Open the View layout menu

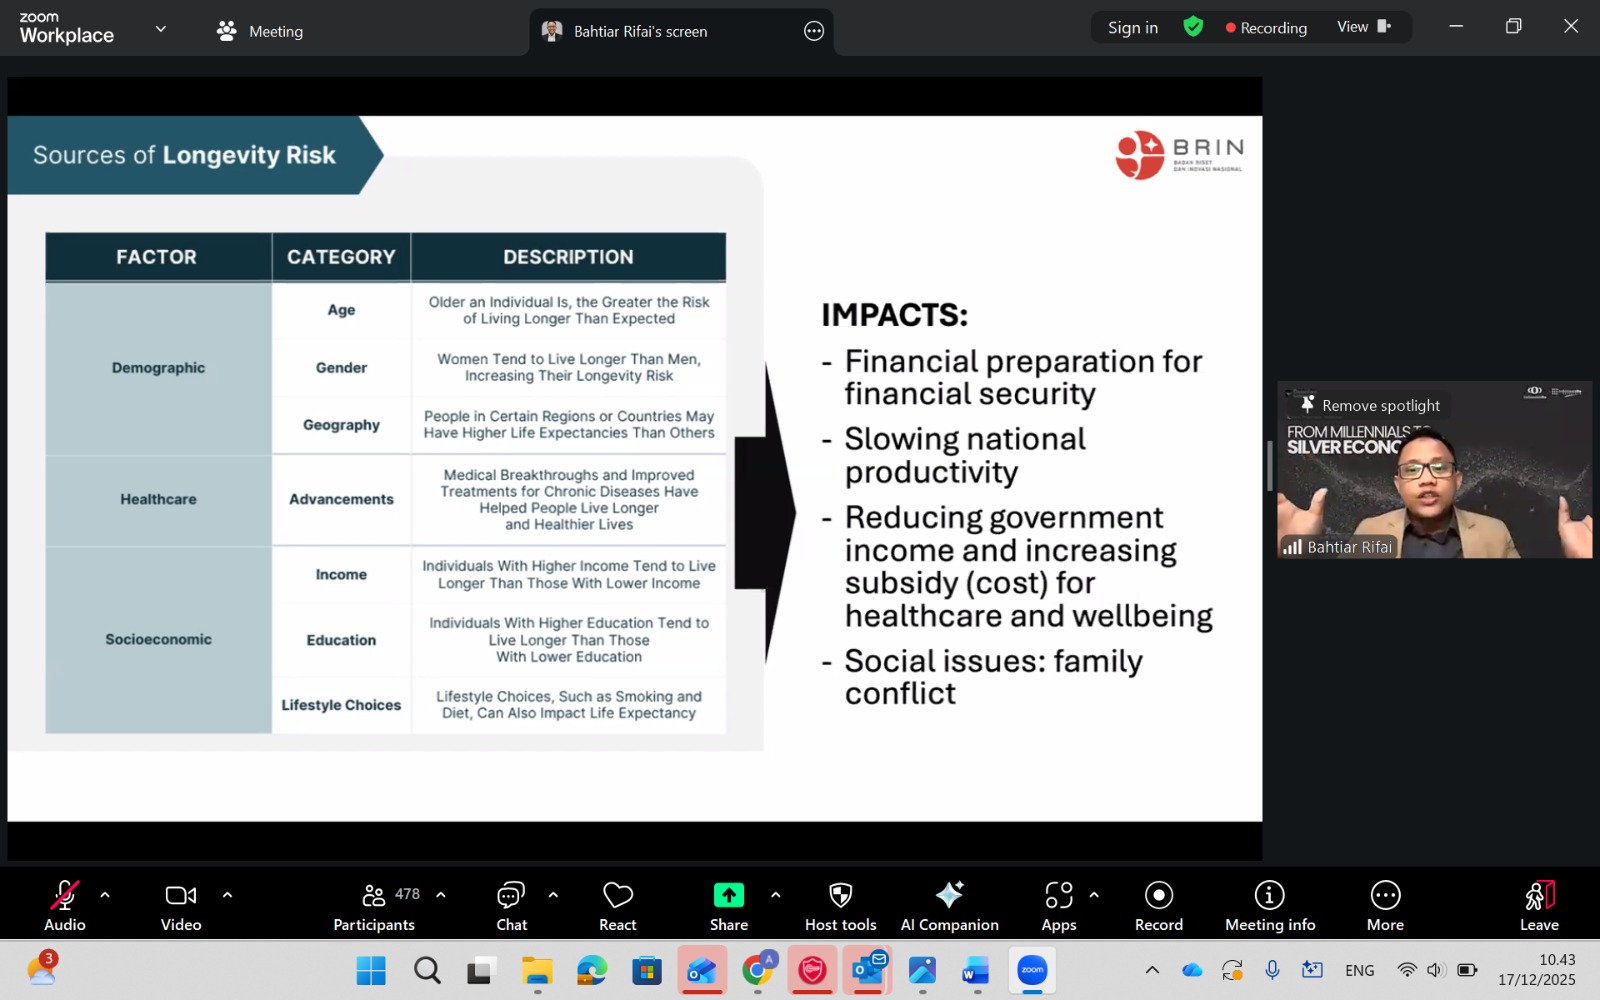pos(1363,27)
